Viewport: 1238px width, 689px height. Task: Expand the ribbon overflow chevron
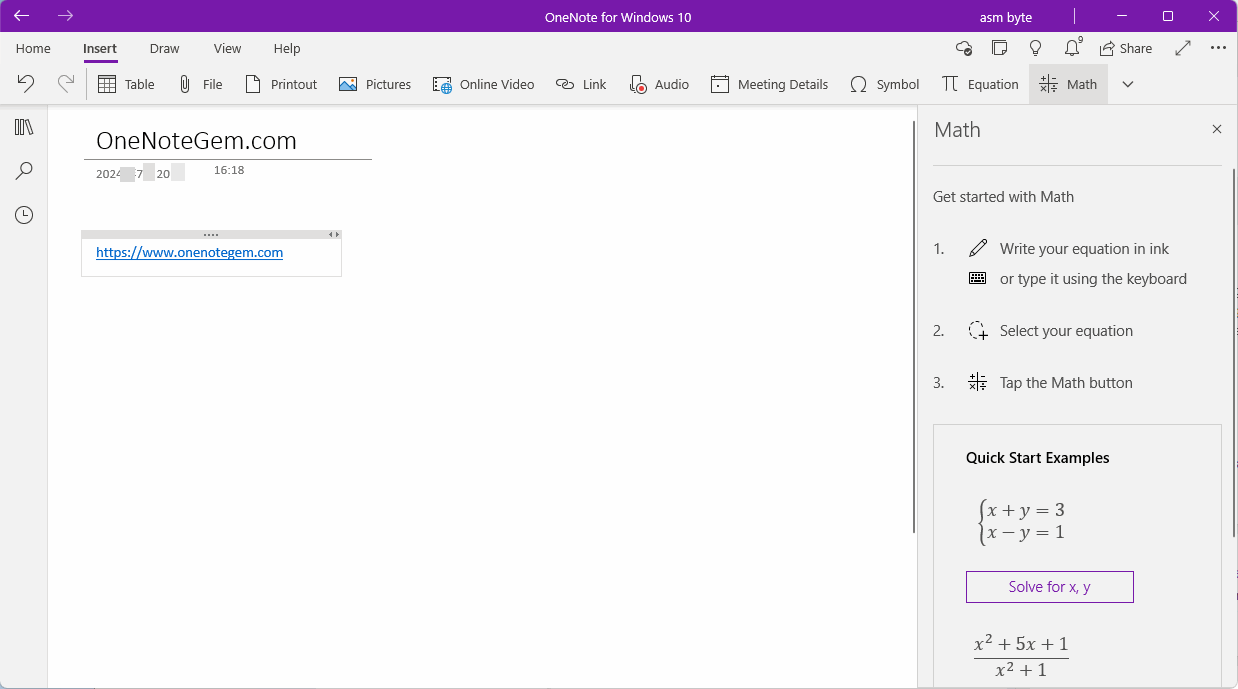[x=1128, y=84]
